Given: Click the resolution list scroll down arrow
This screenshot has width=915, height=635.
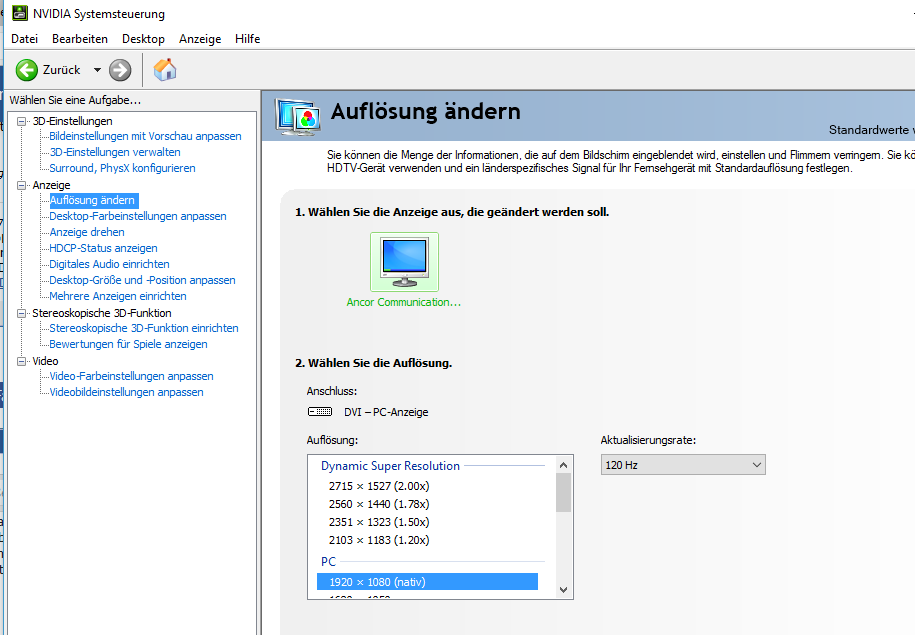Looking at the screenshot, I should click(x=563, y=589).
